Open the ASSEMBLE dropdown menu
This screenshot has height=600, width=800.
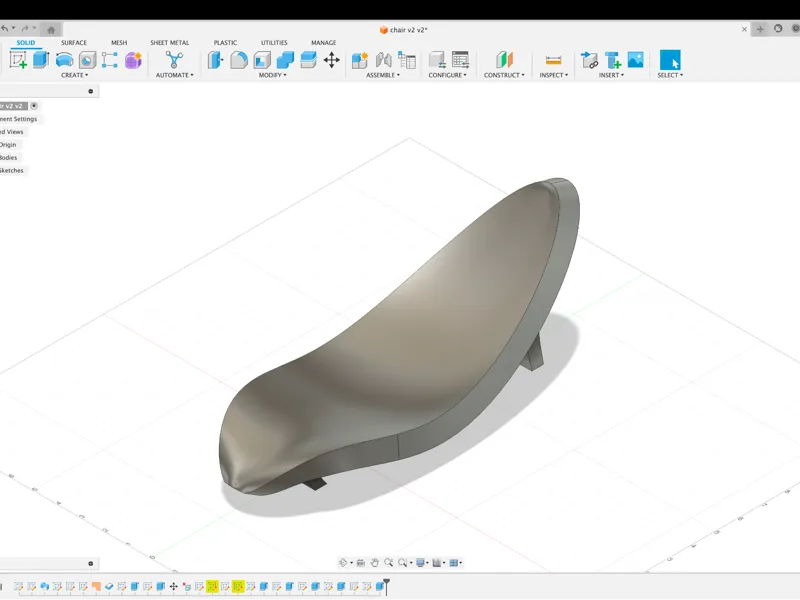383,75
